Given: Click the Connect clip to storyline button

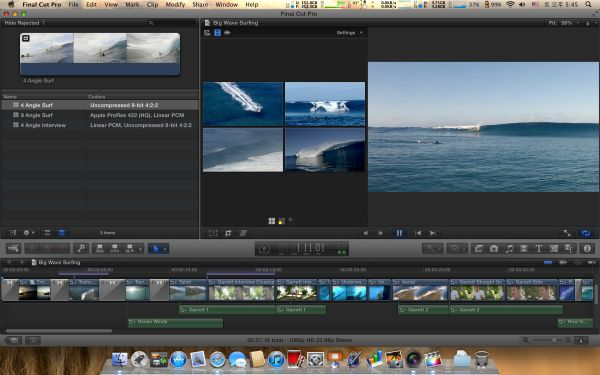Looking at the screenshot, I should (x=100, y=249).
